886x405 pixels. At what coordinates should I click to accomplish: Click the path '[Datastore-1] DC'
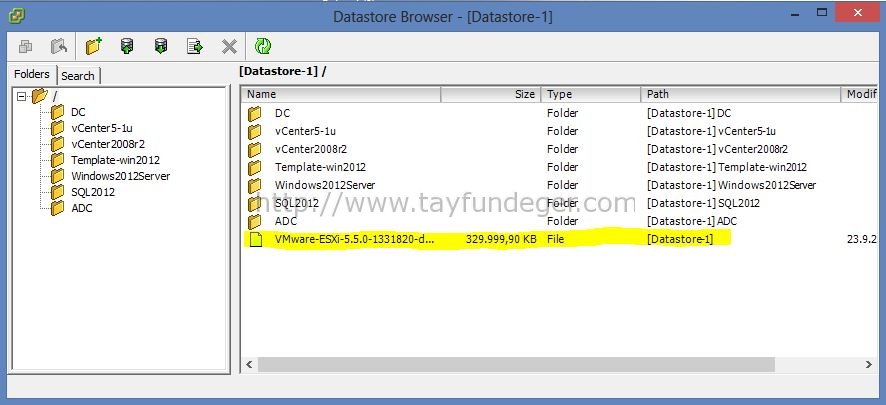point(689,113)
